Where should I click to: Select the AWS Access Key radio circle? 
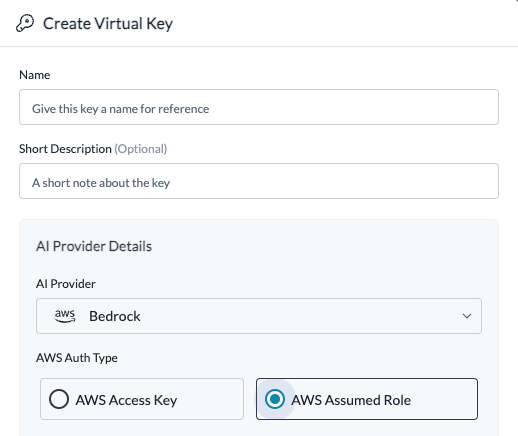(59, 399)
